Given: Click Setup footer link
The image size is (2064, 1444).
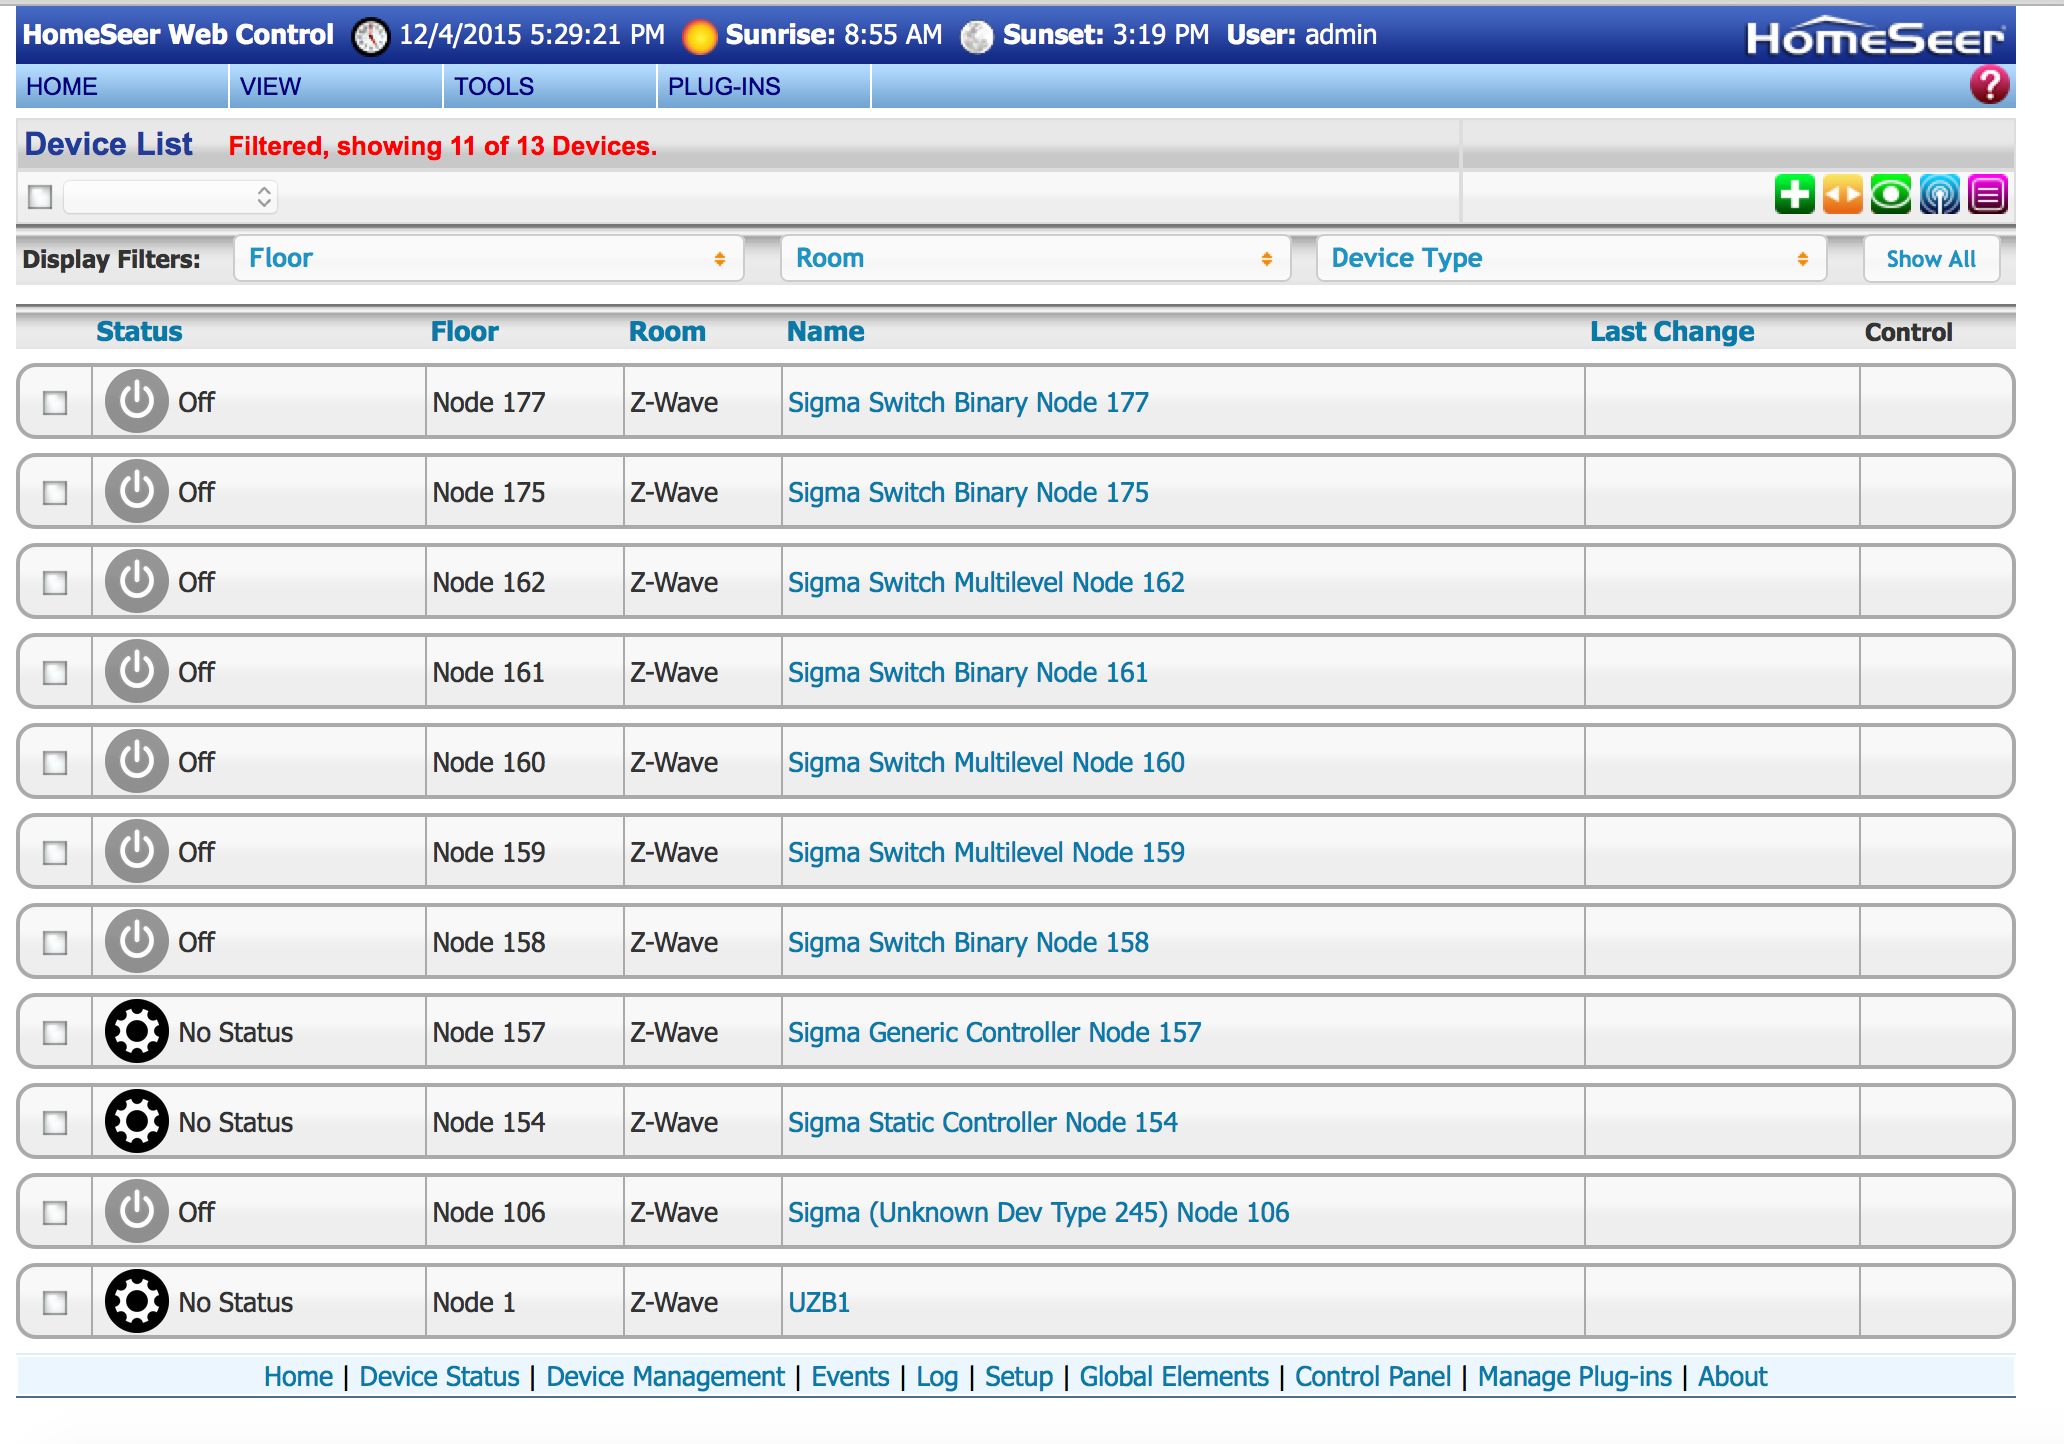Looking at the screenshot, I should [1019, 1377].
